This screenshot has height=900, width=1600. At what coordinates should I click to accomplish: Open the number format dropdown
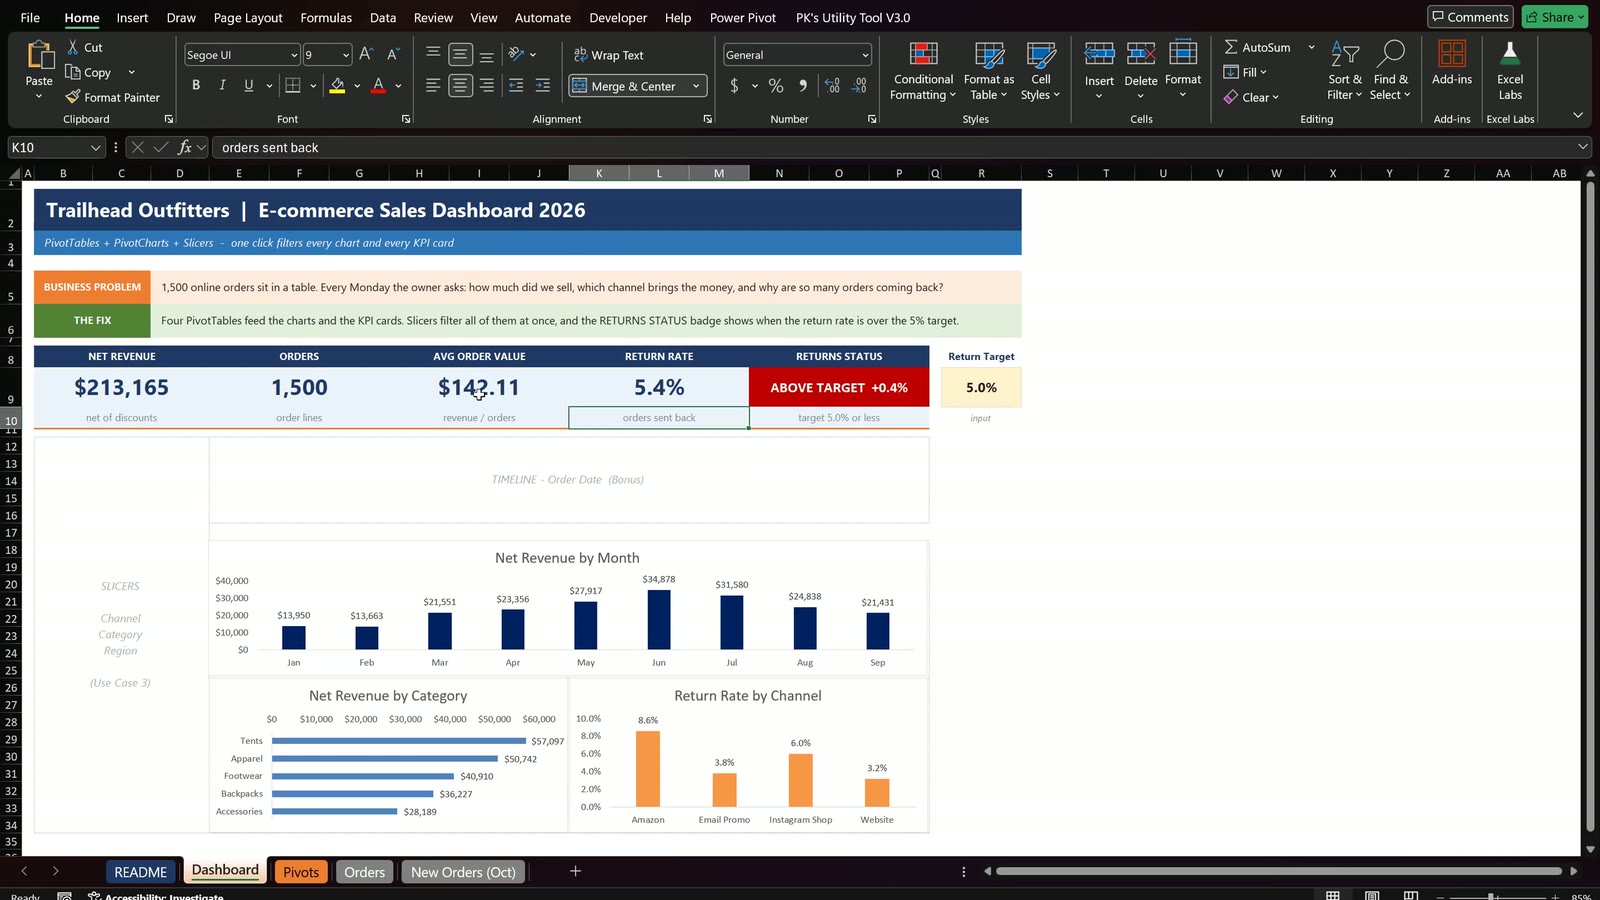tap(865, 55)
